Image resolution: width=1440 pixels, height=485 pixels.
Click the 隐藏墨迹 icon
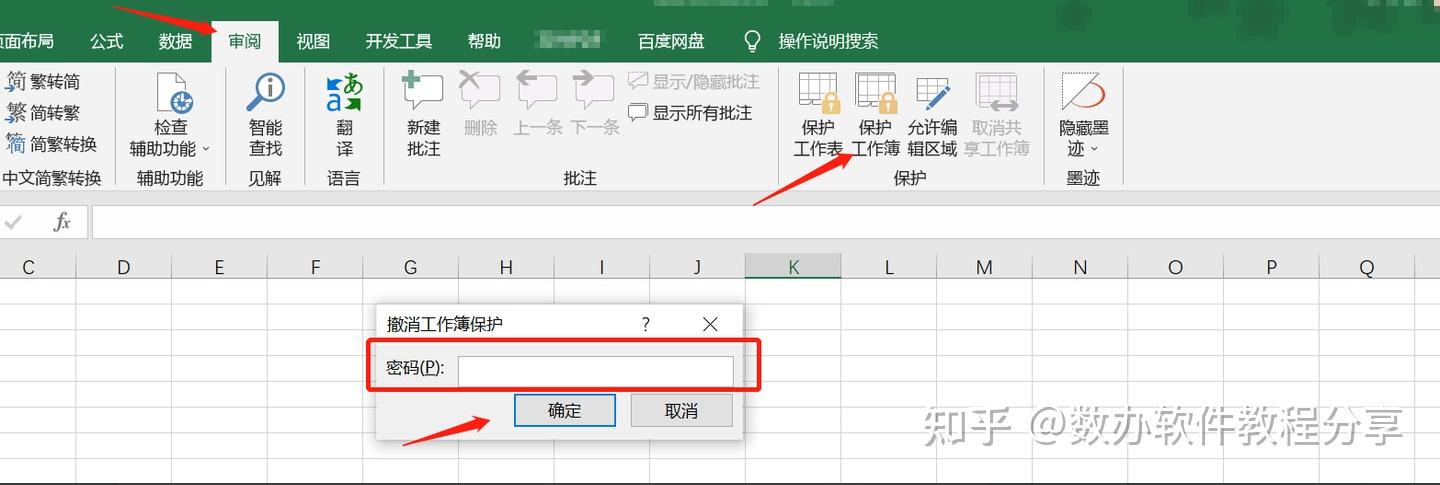[x=1083, y=92]
